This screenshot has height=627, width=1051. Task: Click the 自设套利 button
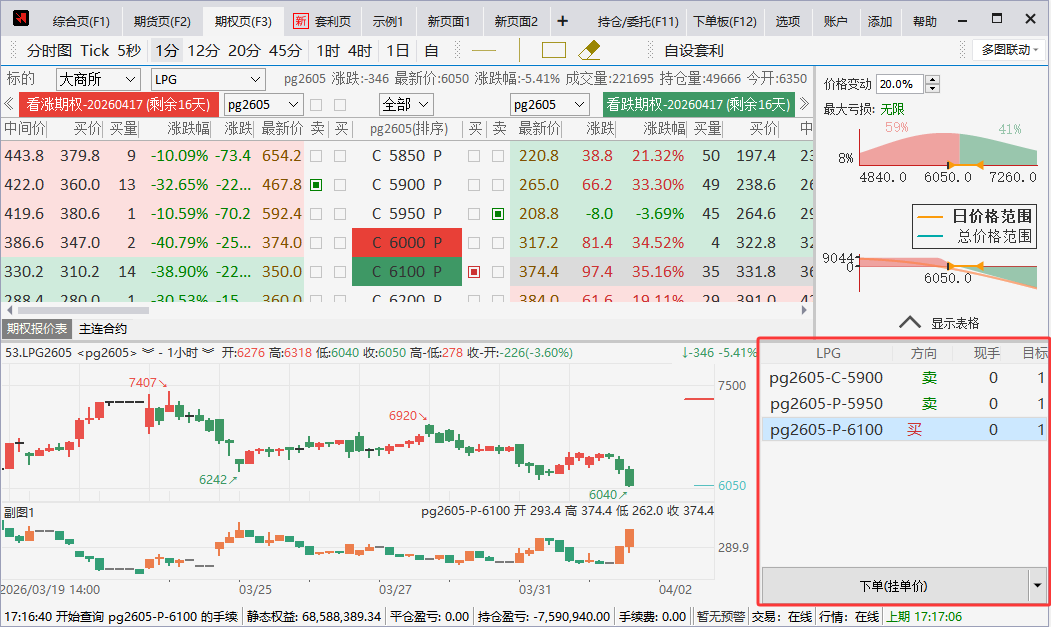click(693, 50)
